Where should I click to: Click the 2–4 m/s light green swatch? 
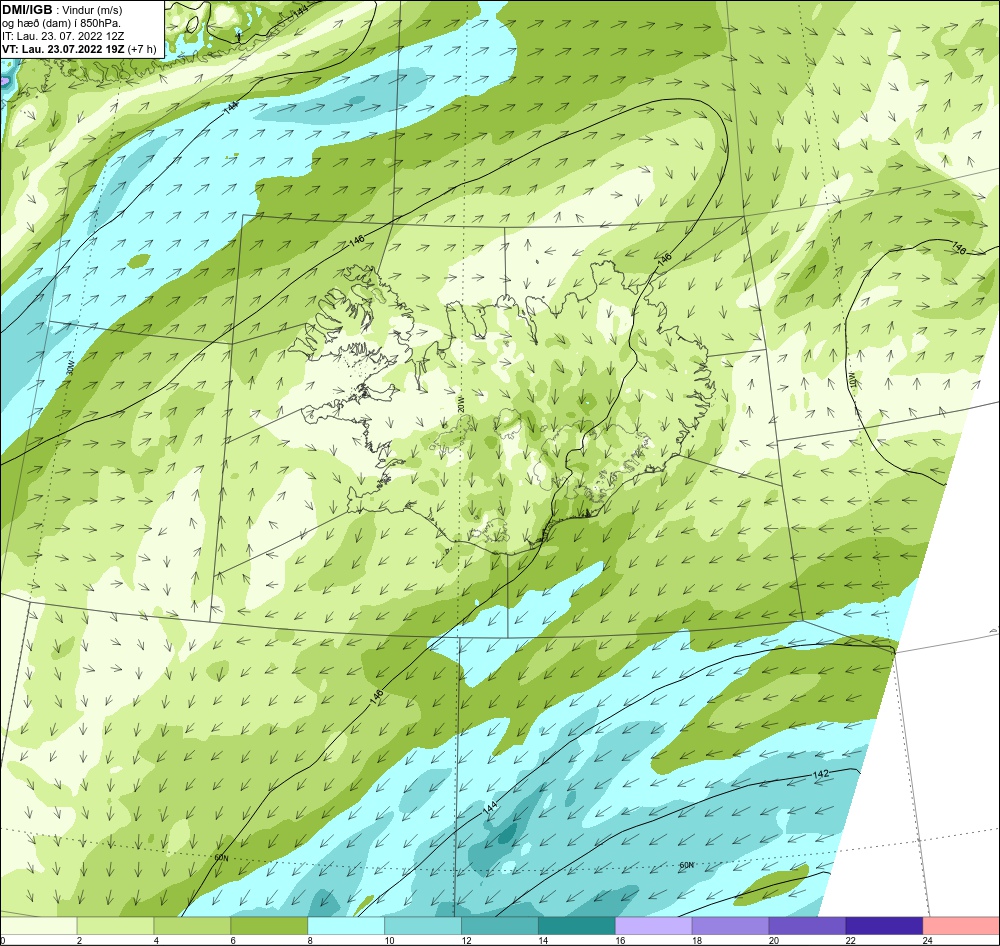pyautogui.click(x=115, y=925)
